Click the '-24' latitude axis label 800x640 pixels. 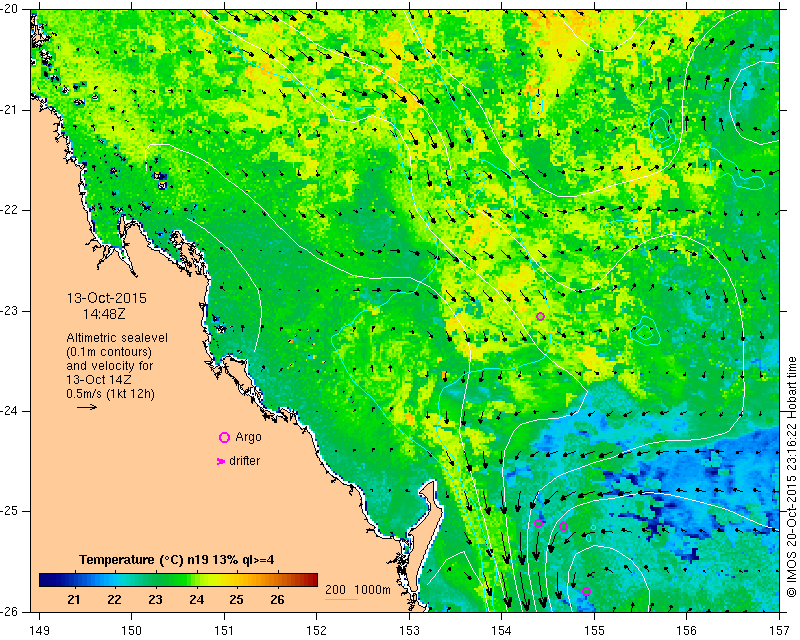click(9, 411)
